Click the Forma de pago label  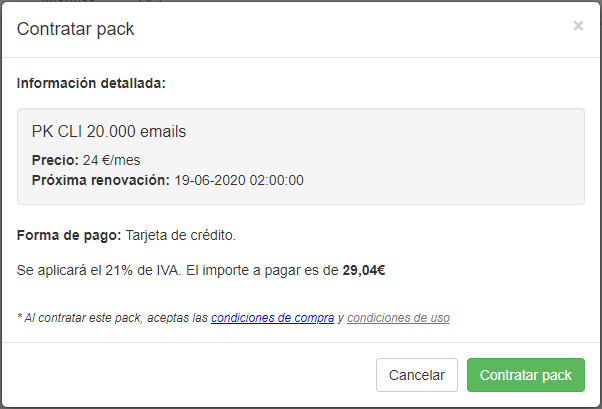pyautogui.click(x=69, y=235)
